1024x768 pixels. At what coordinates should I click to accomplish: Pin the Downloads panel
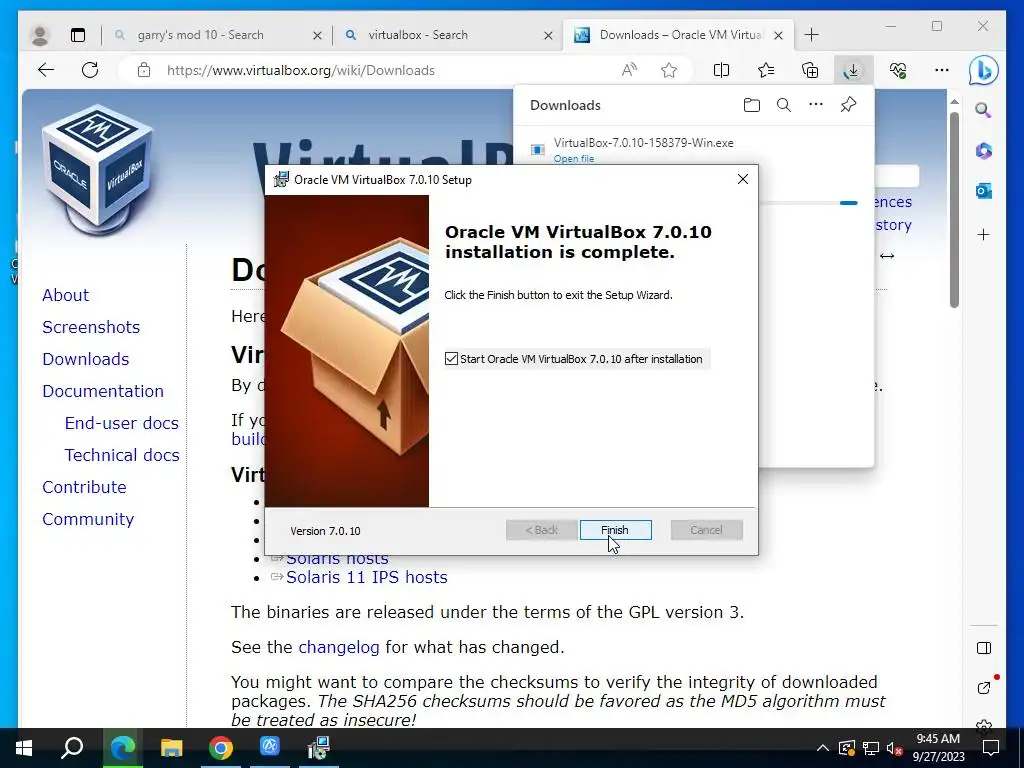(x=848, y=104)
